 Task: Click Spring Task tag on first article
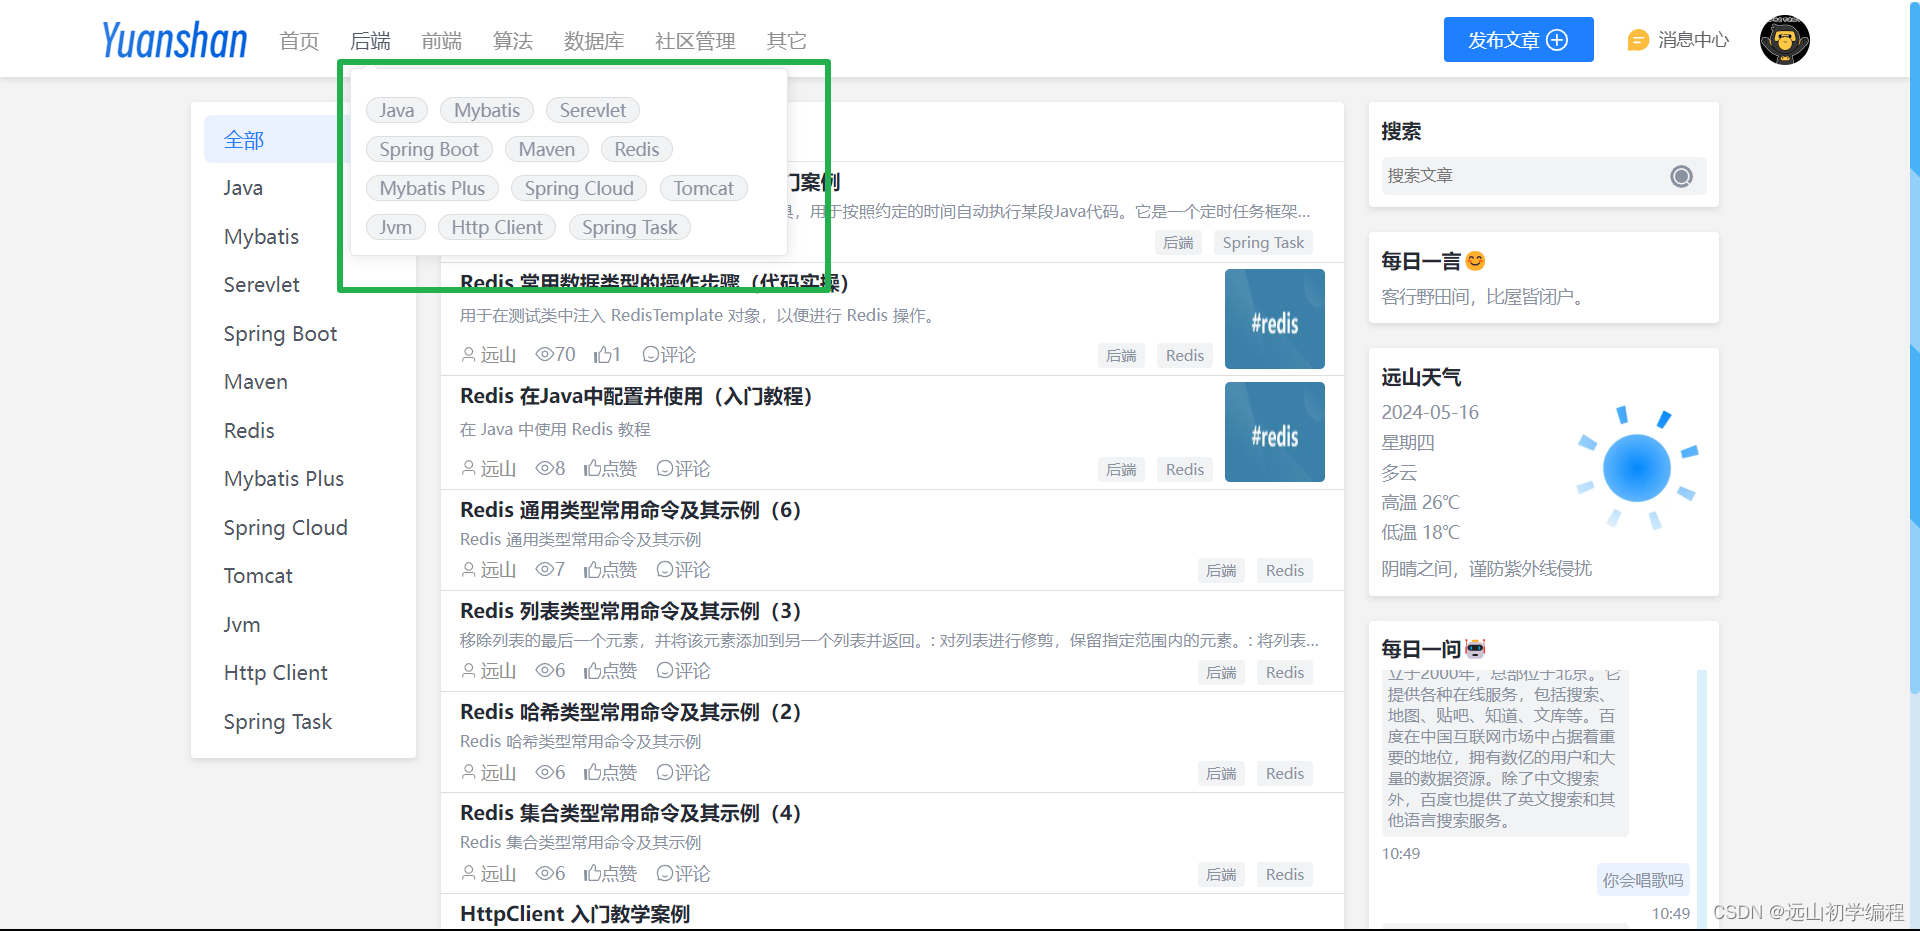[1263, 243]
